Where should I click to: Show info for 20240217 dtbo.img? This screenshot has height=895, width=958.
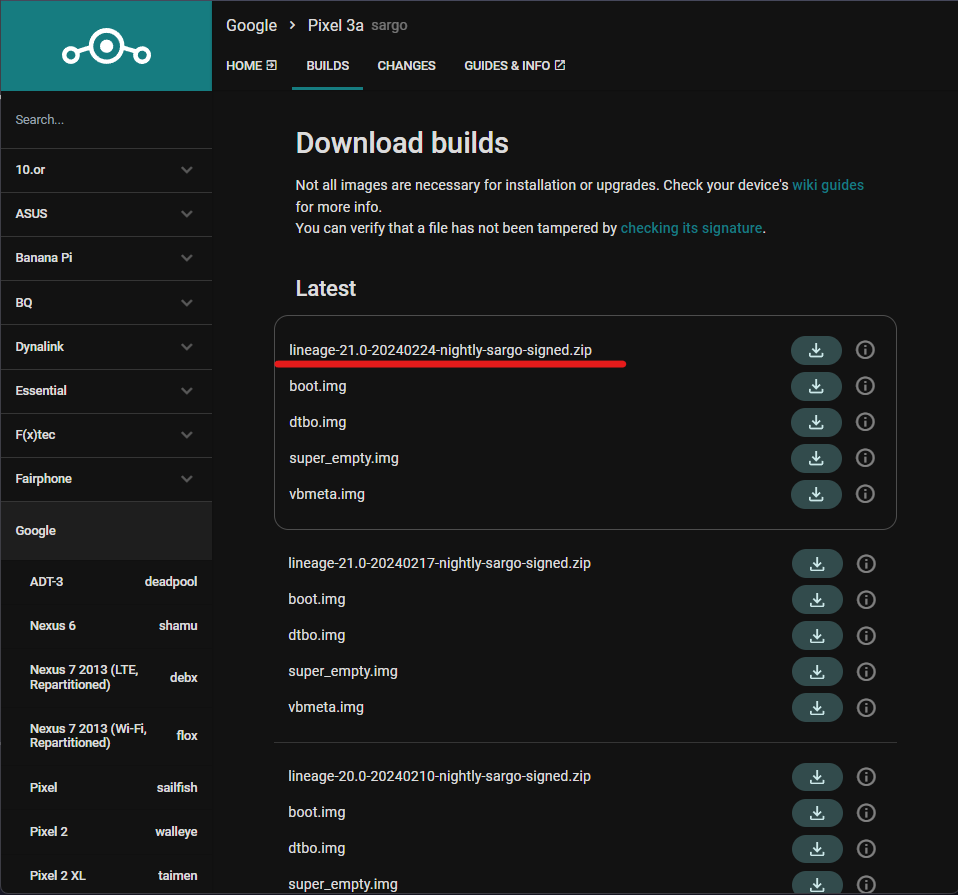point(866,635)
